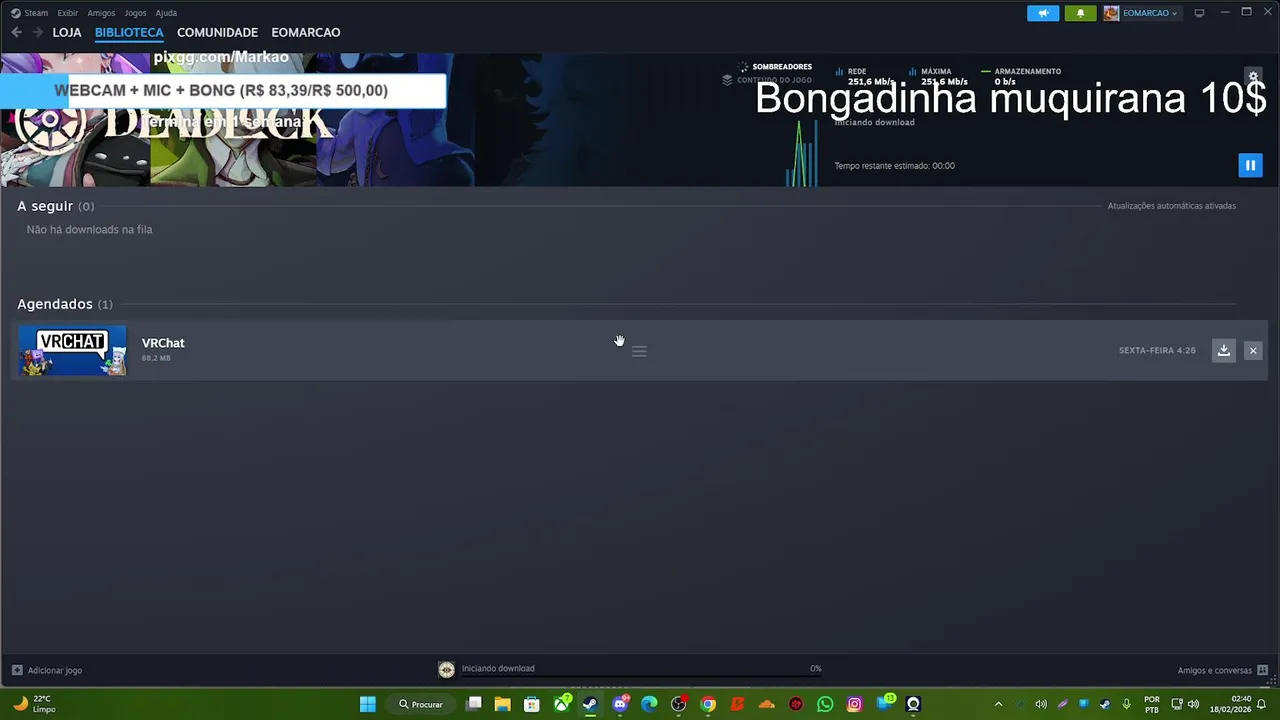Screen dimensions: 1280x720
Task: Open Instagram from the taskbar
Action: click(x=854, y=704)
